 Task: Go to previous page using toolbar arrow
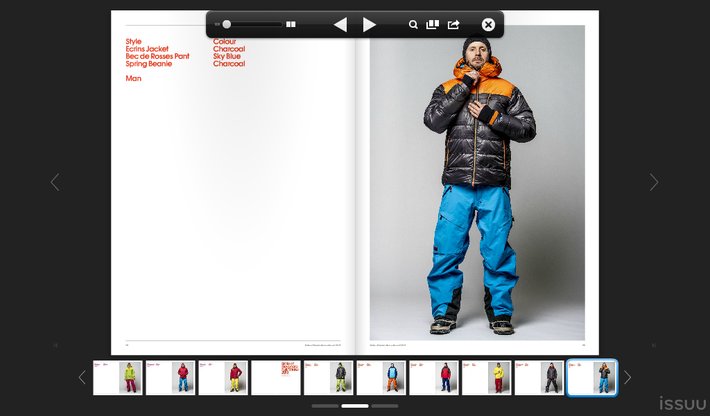(340, 24)
